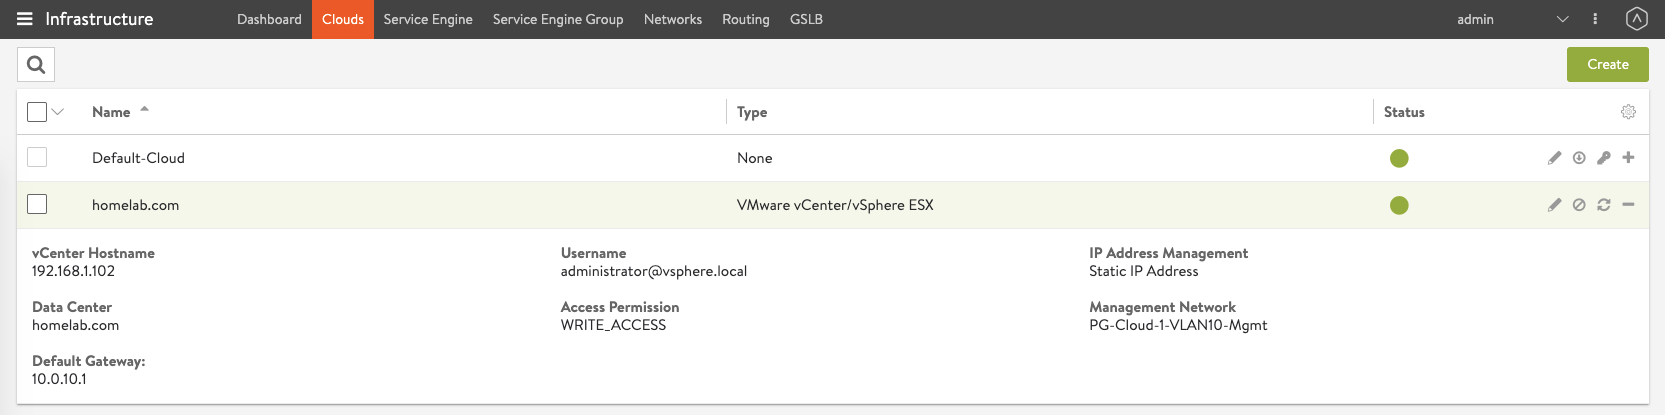Click the search magnifier icon
This screenshot has width=1665, height=415.
[36, 65]
